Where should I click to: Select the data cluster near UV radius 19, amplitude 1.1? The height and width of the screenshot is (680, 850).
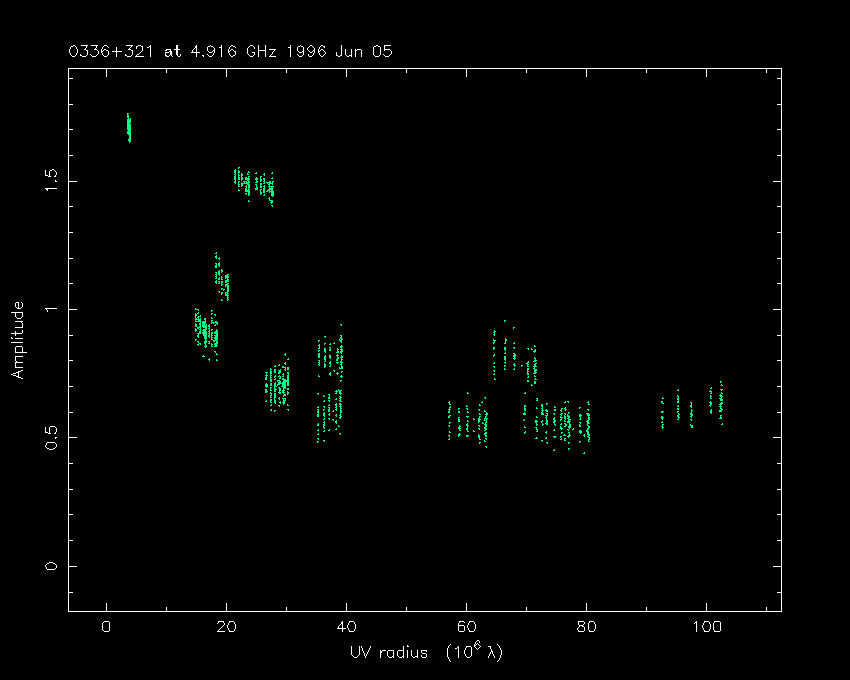(221, 278)
